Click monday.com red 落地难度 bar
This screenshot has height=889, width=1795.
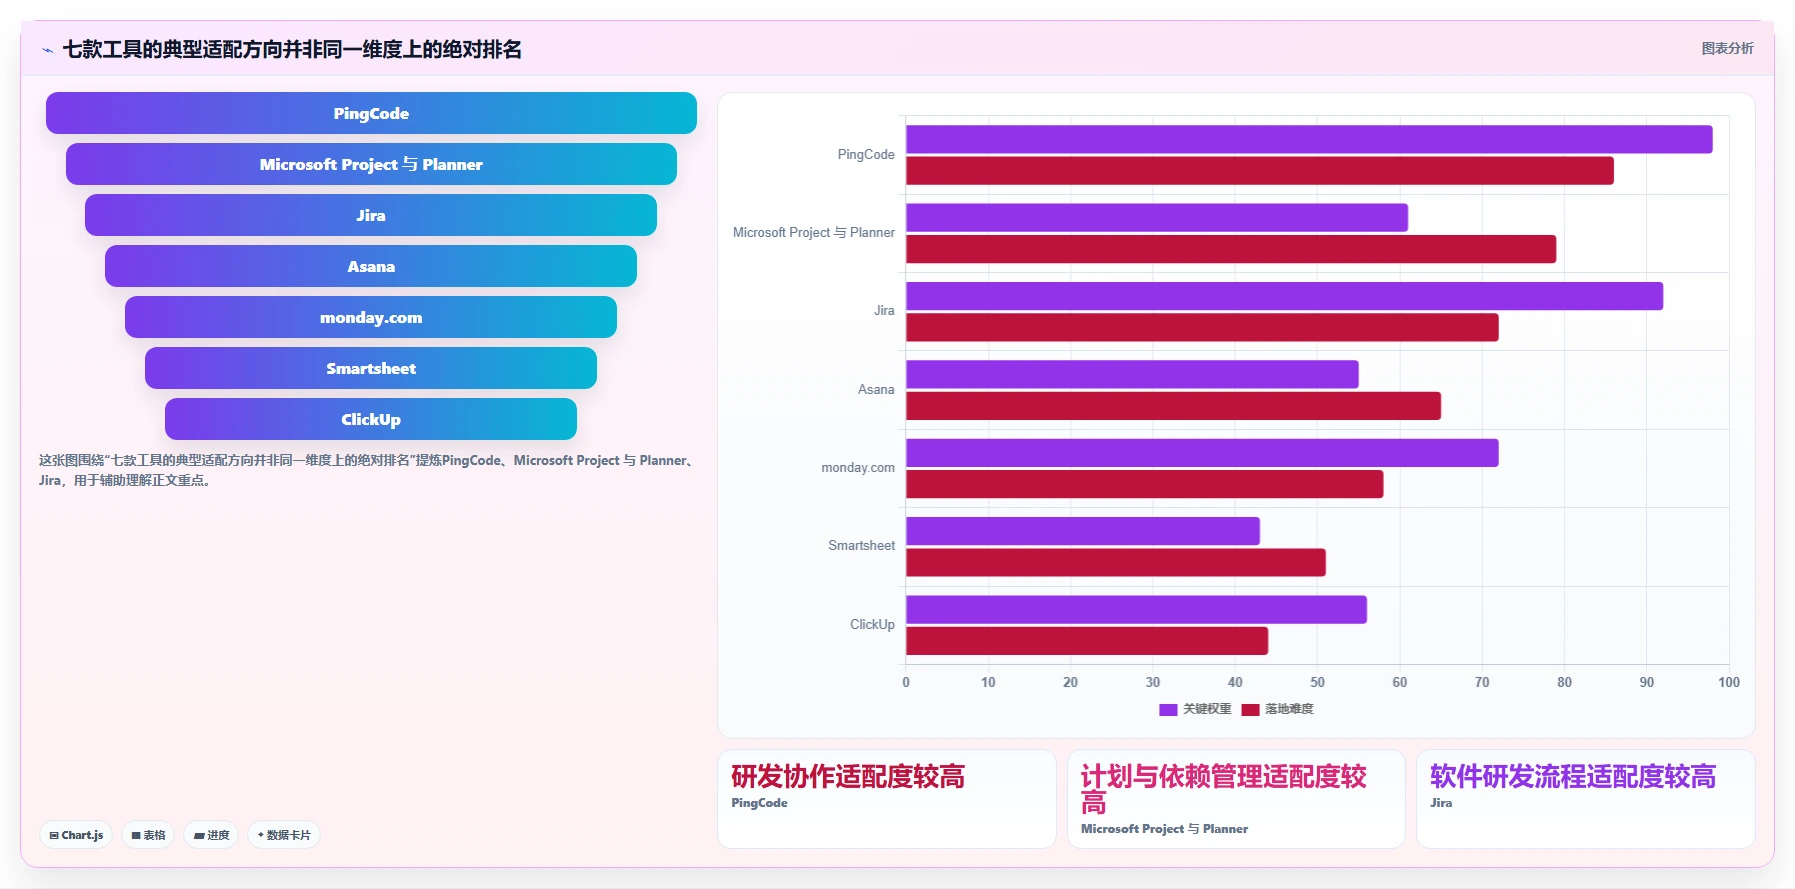(1145, 484)
